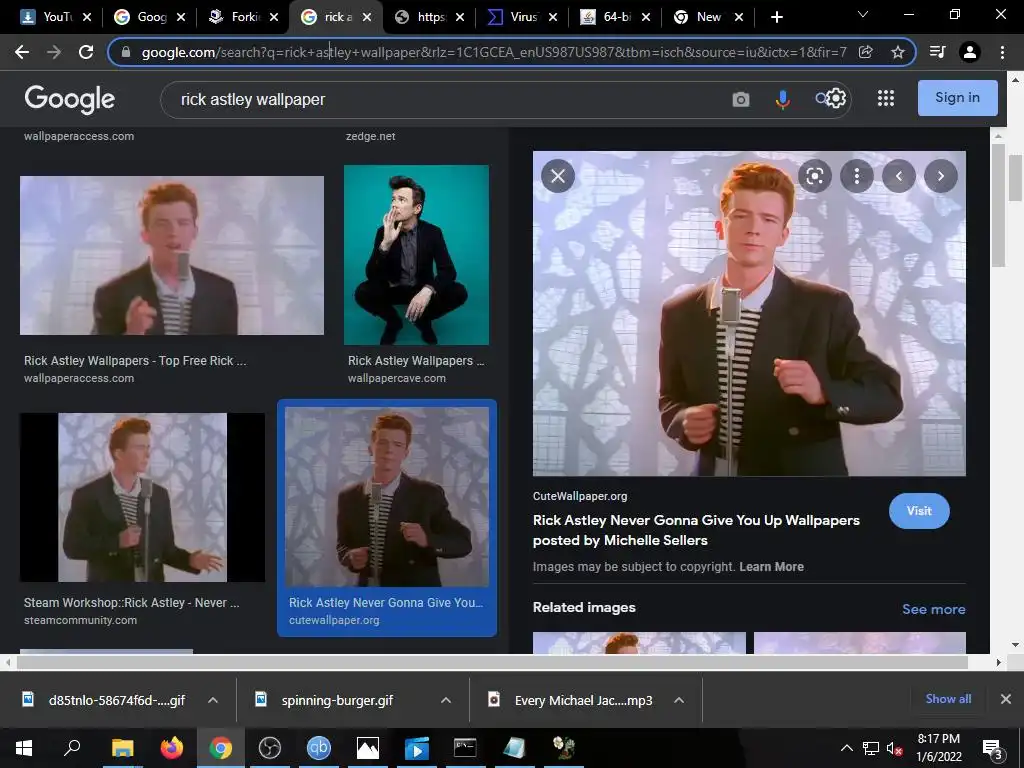Expand options for spinning-burger.gif download

tap(446, 700)
